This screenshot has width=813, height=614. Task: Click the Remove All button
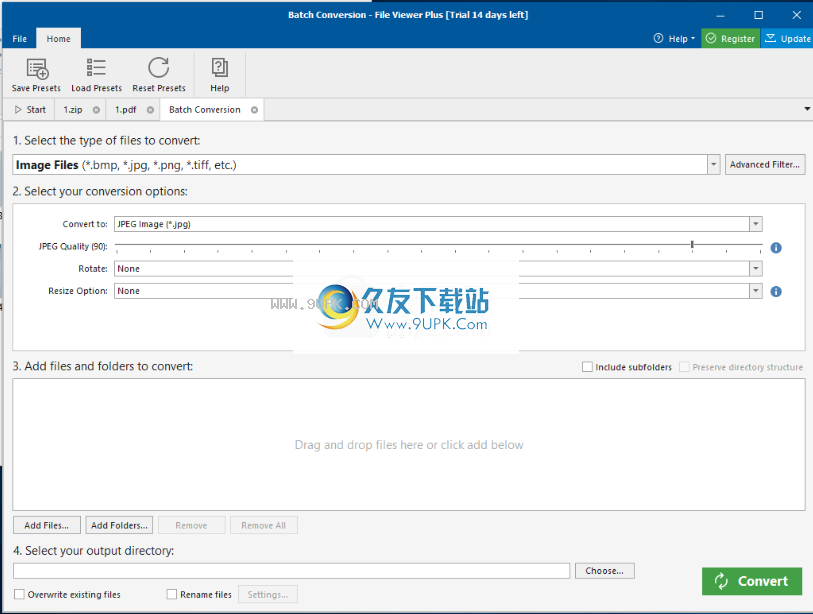pos(263,525)
